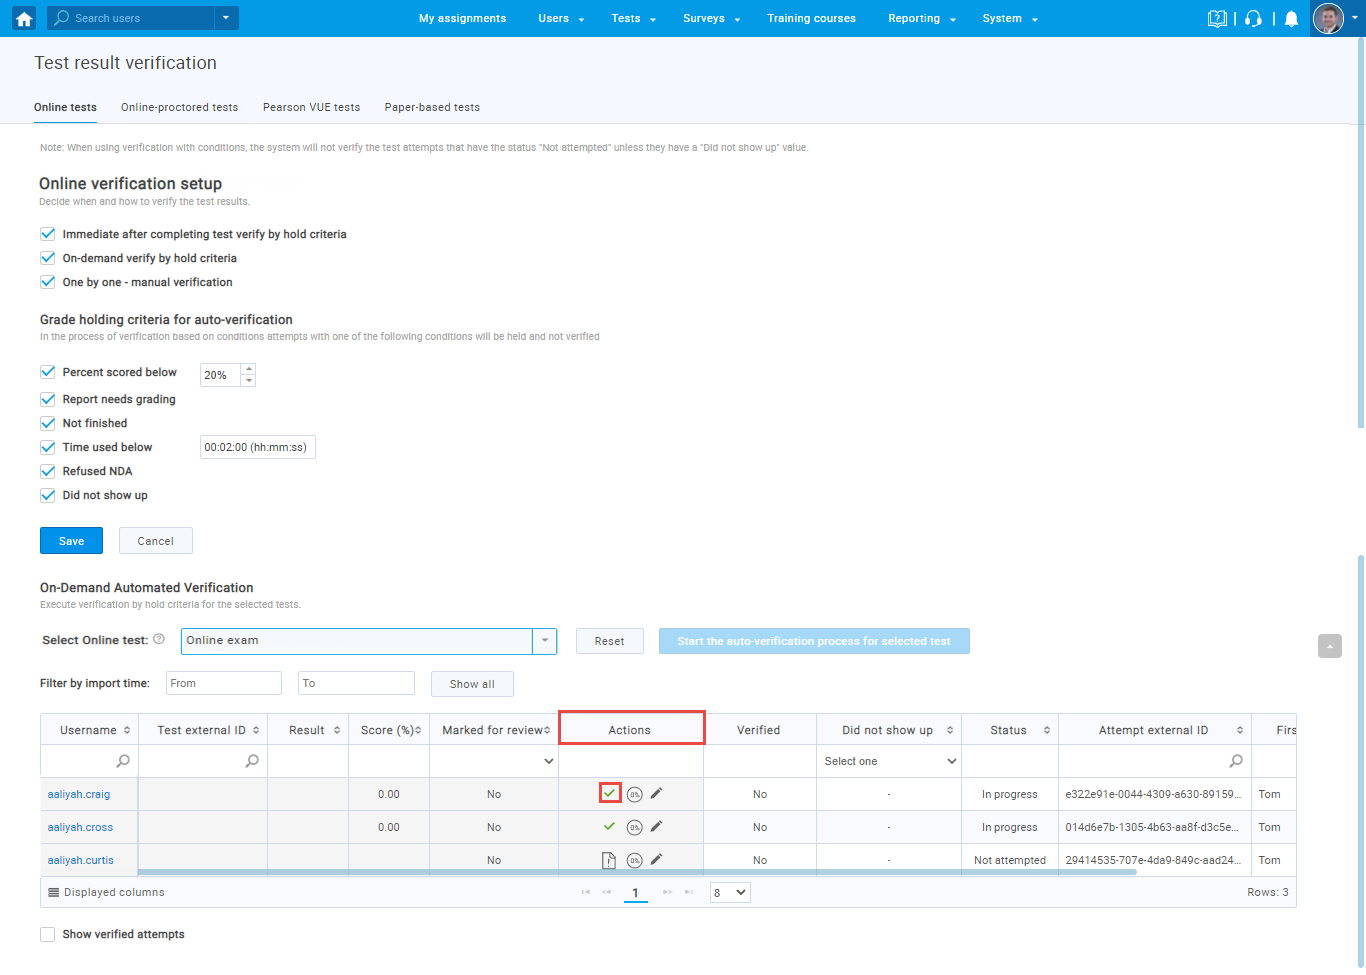Viewport: 1366px width, 975px height.
Task: Click pencil edit icon for aaliyah.cross
Action: point(657,827)
